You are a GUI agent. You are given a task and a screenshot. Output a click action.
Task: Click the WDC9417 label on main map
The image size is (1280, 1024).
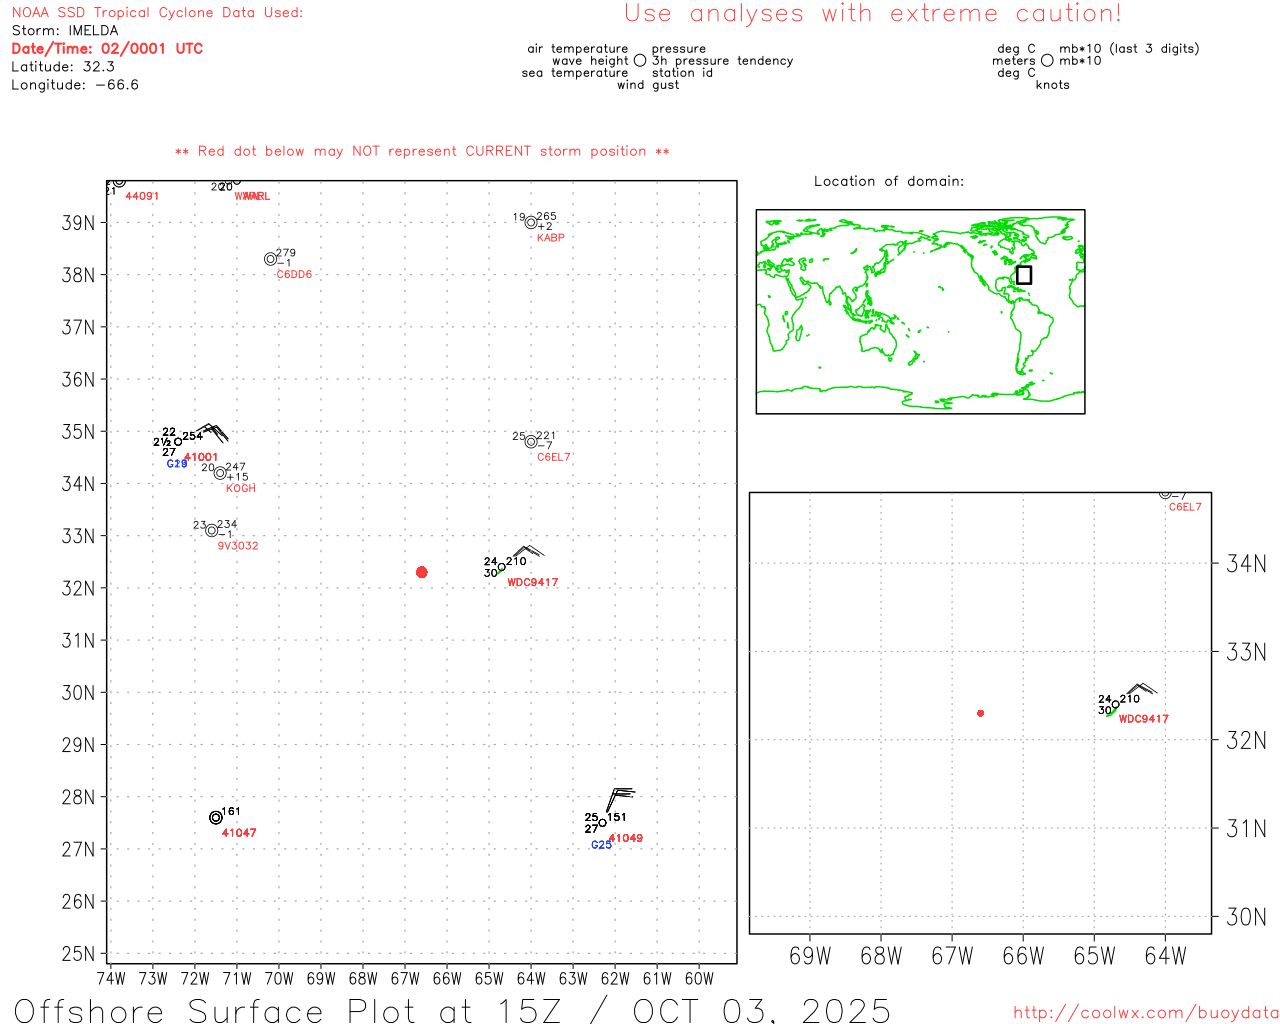tap(533, 582)
